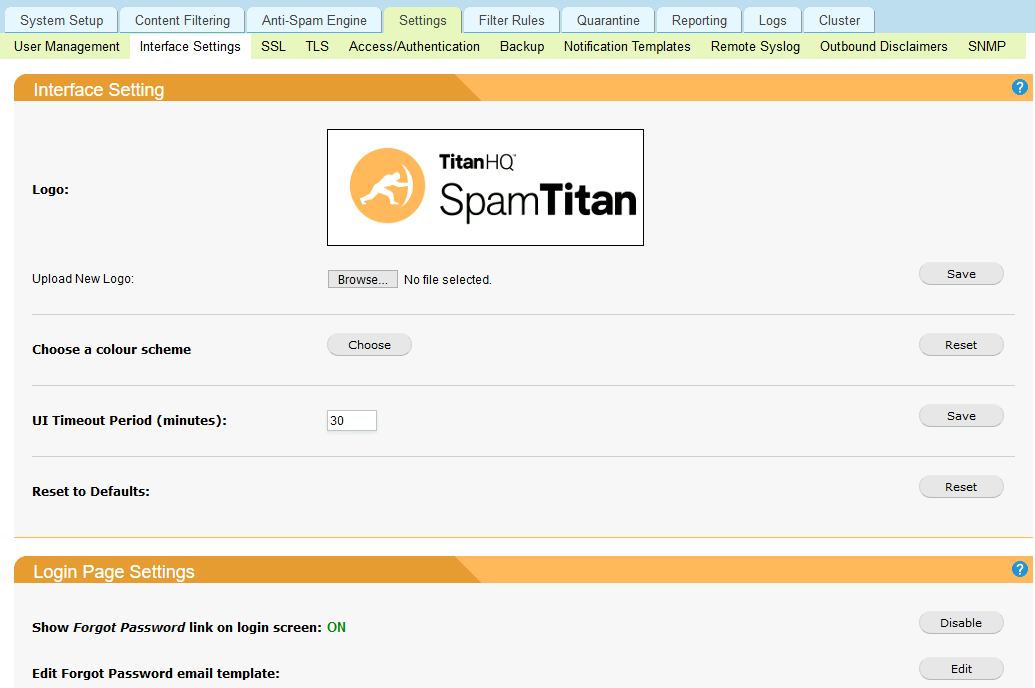Choose a colour scheme

(369, 345)
